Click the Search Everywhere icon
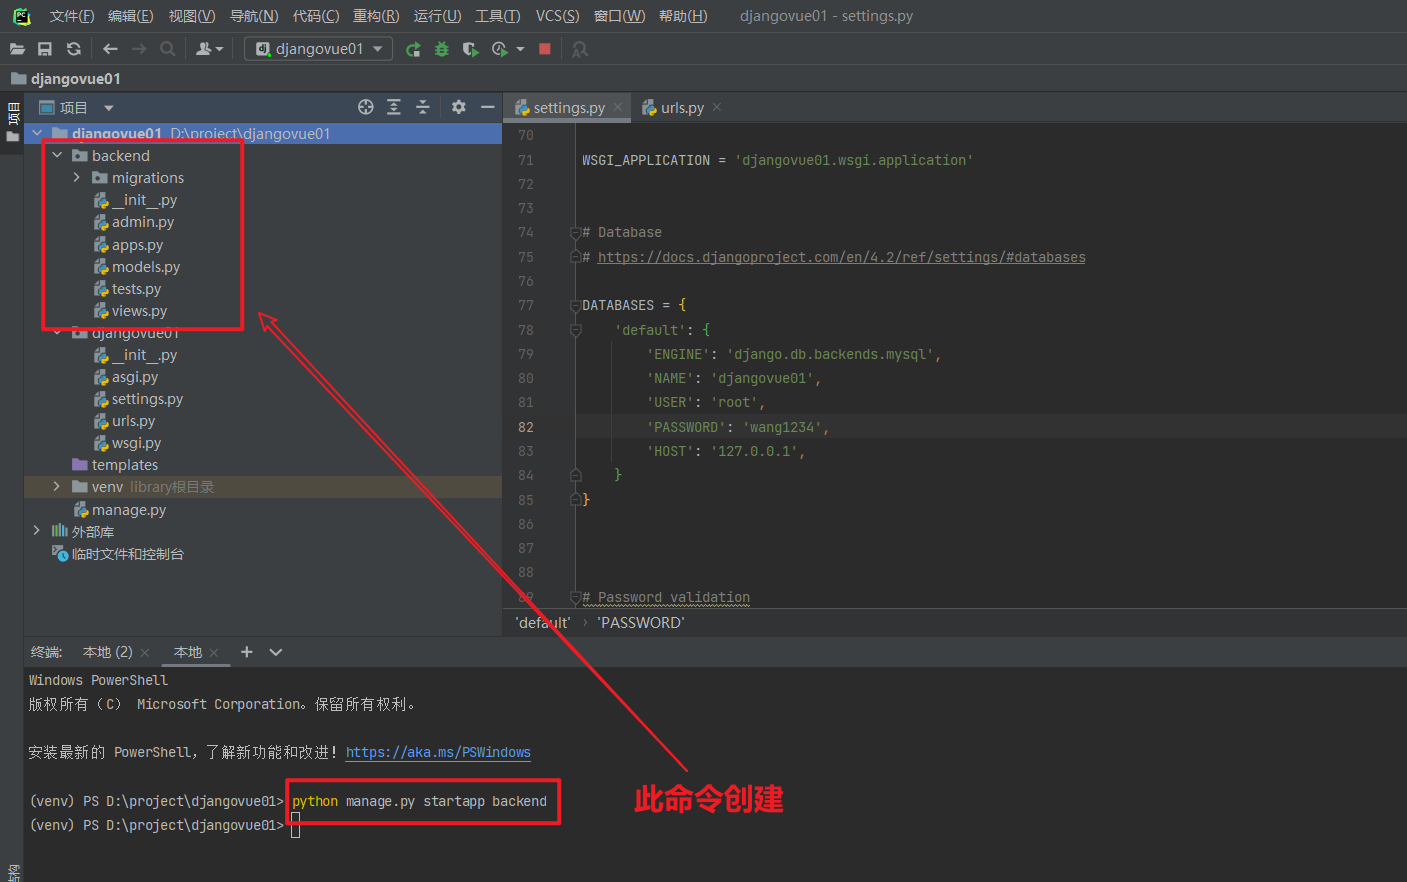The height and width of the screenshot is (882, 1407). pos(580,49)
